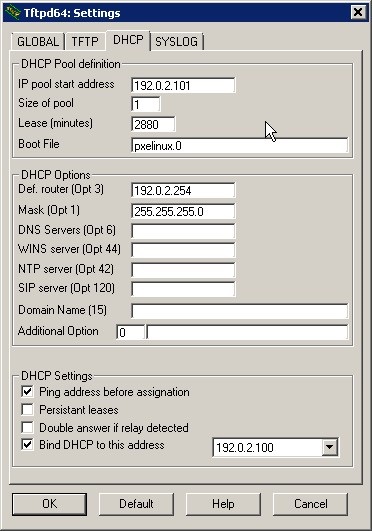Screen dimensions: 372x531
Task: Click the WINS server (Opt 44) field
Action: coord(183,250)
